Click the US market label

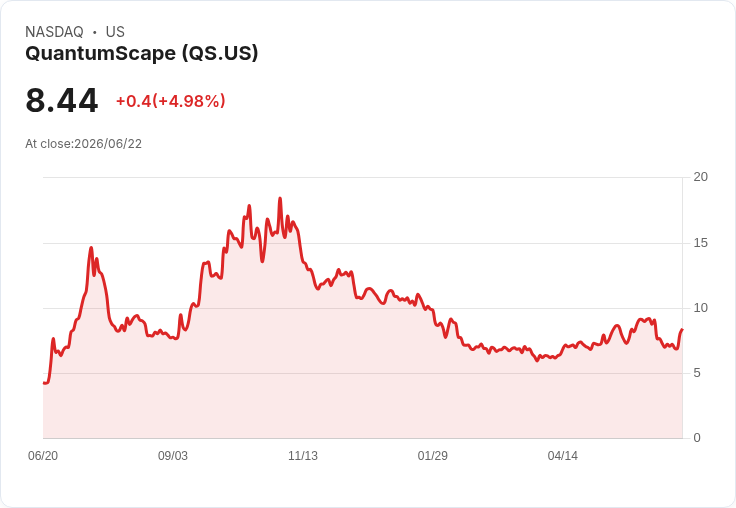point(115,32)
